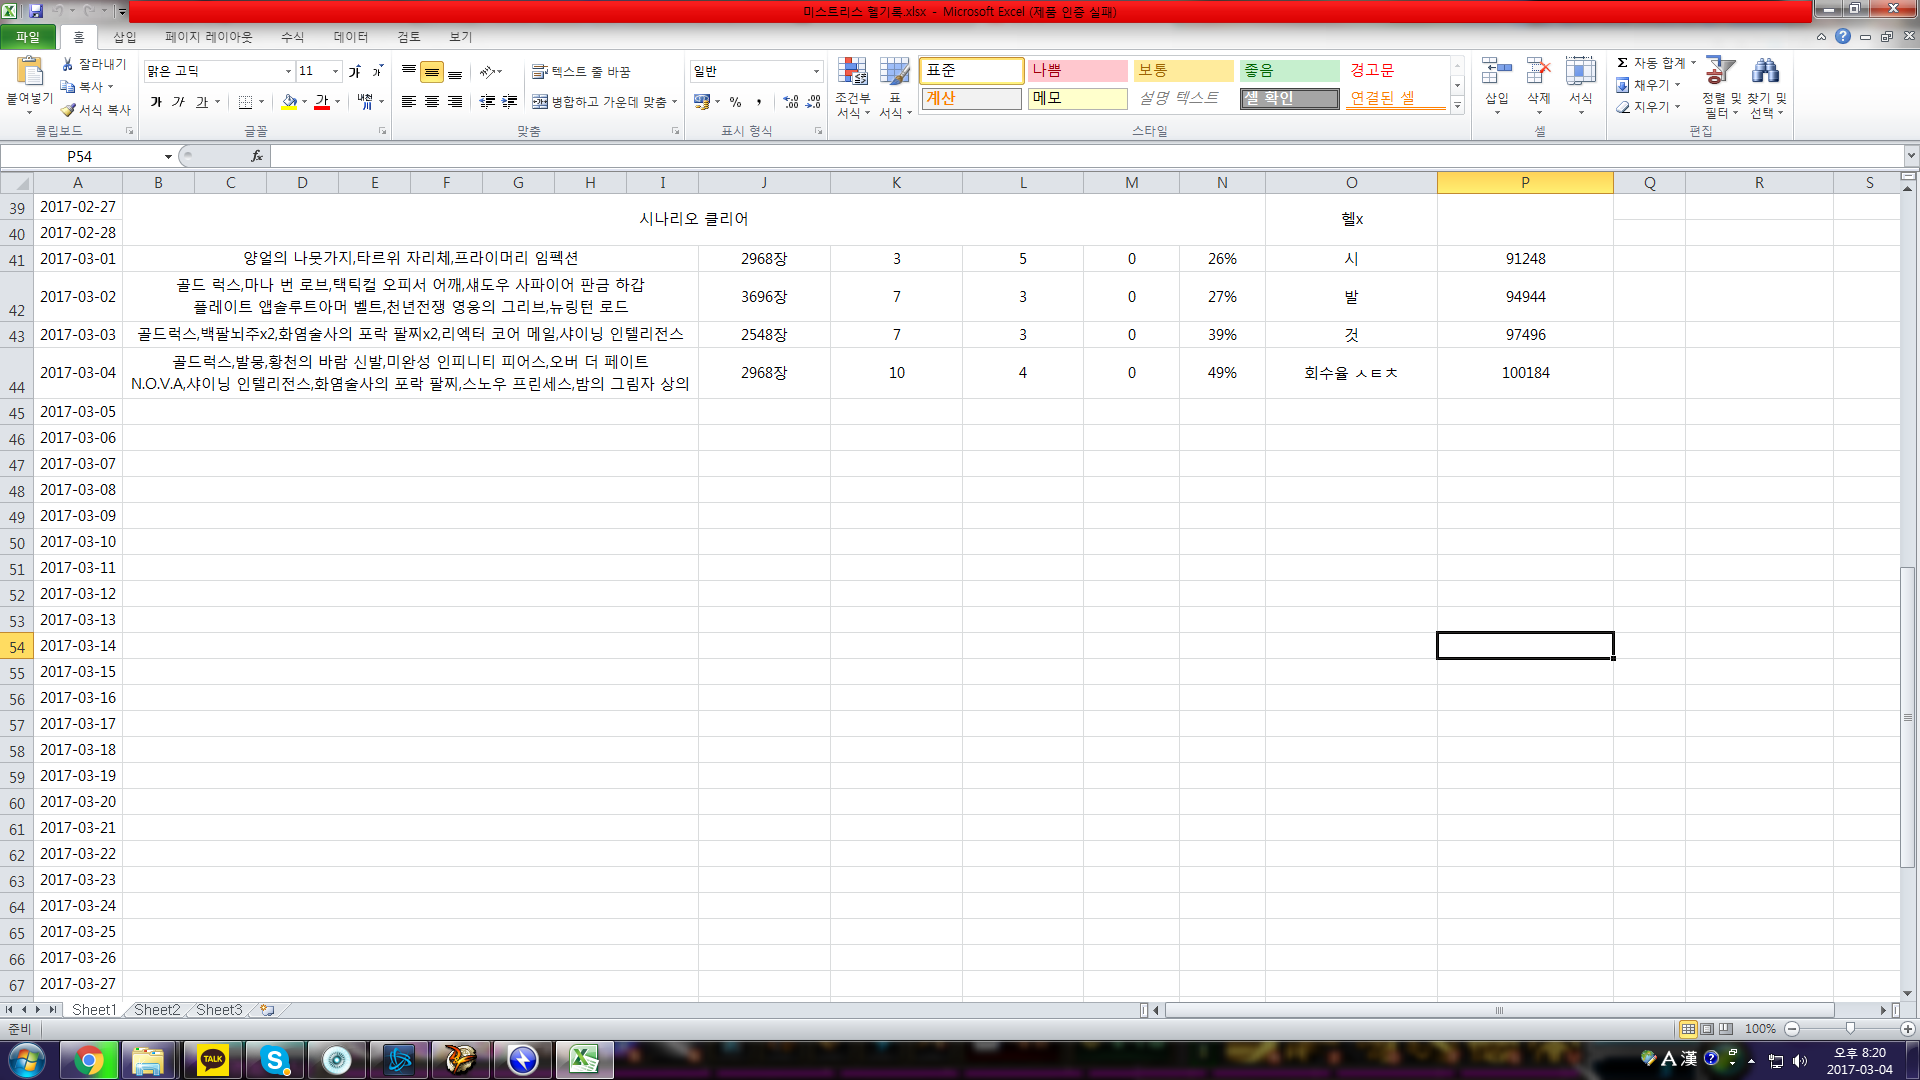Click the Insert cells (삽입) icon

(x=1497, y=72)
